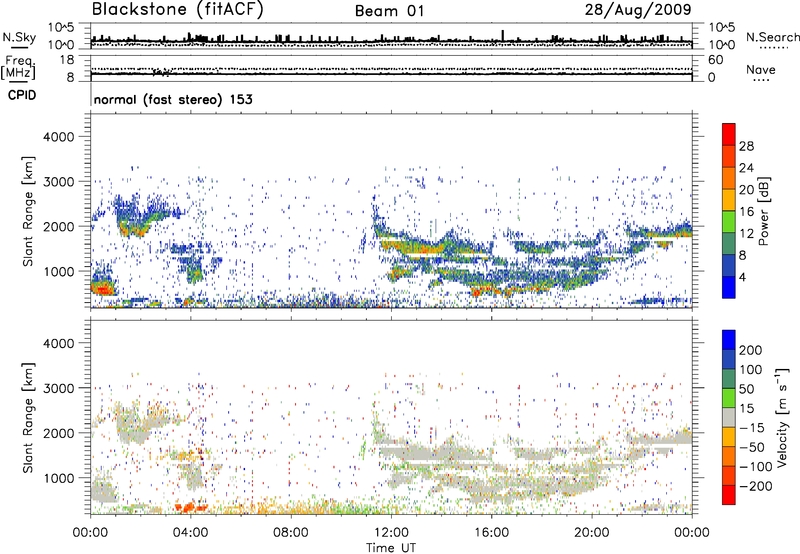The width and height of the screenshot is (800, 554).
Task: Click the "28" value on Power scale
Action: (x=746, y=146)
